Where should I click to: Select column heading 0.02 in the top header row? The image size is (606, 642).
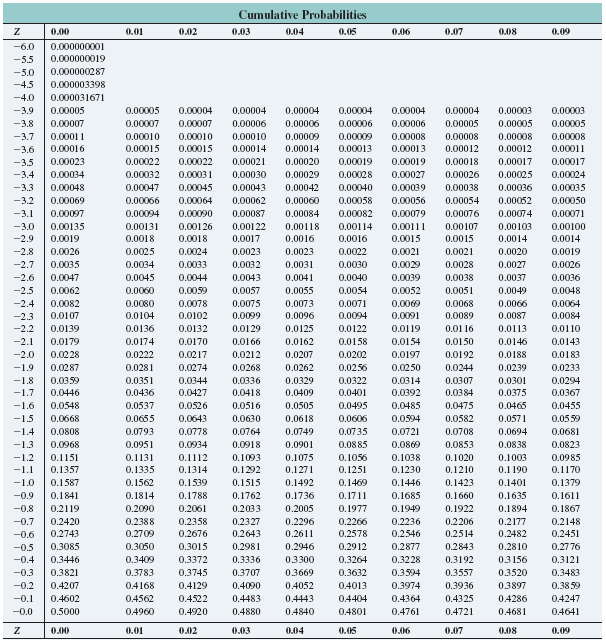(188, 32)
